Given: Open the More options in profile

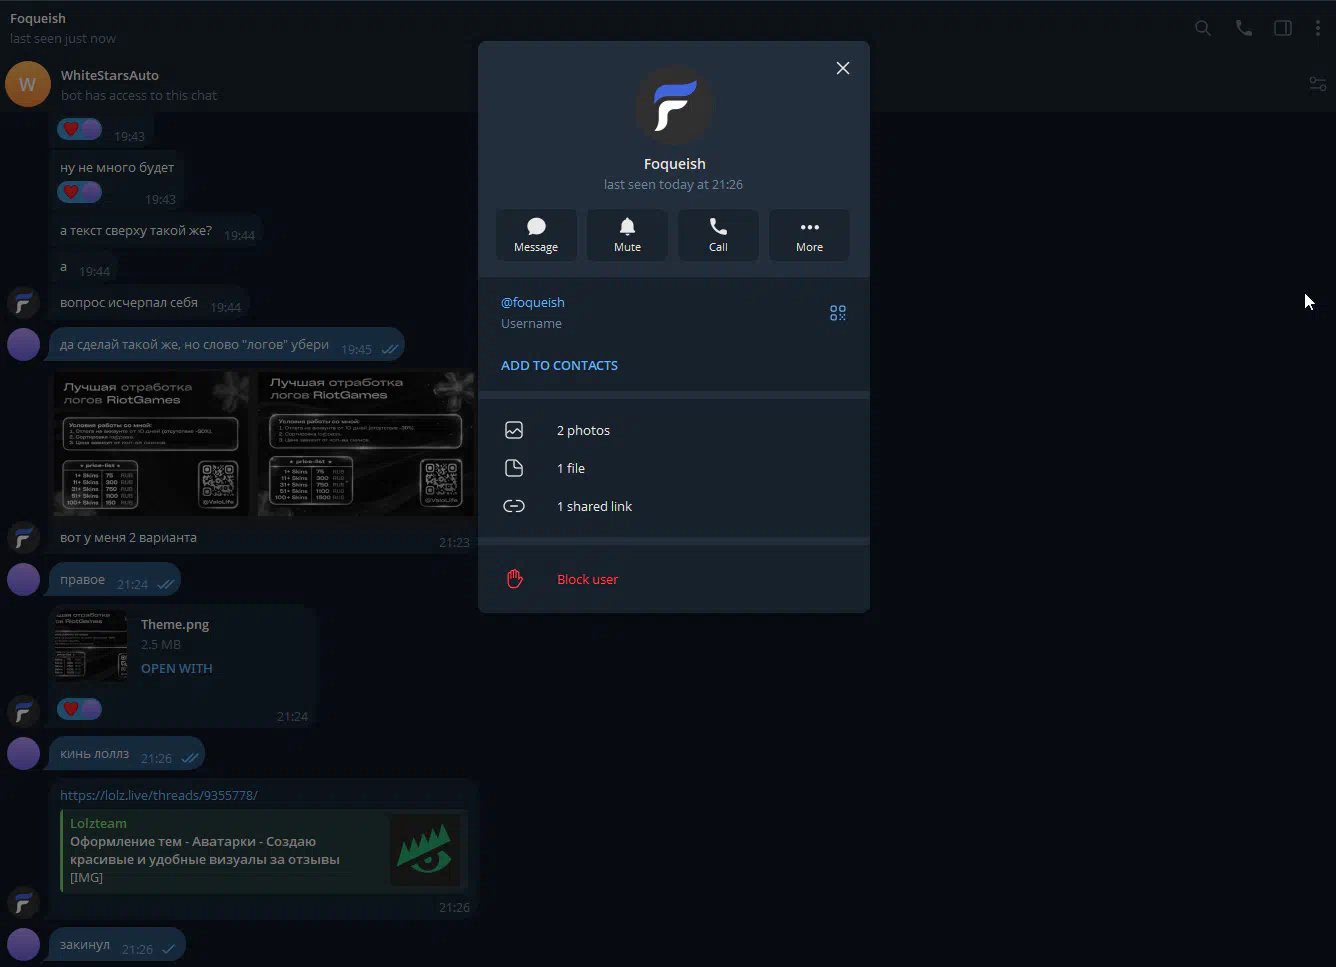Looking at the screenshot, I should coord(809,235).
